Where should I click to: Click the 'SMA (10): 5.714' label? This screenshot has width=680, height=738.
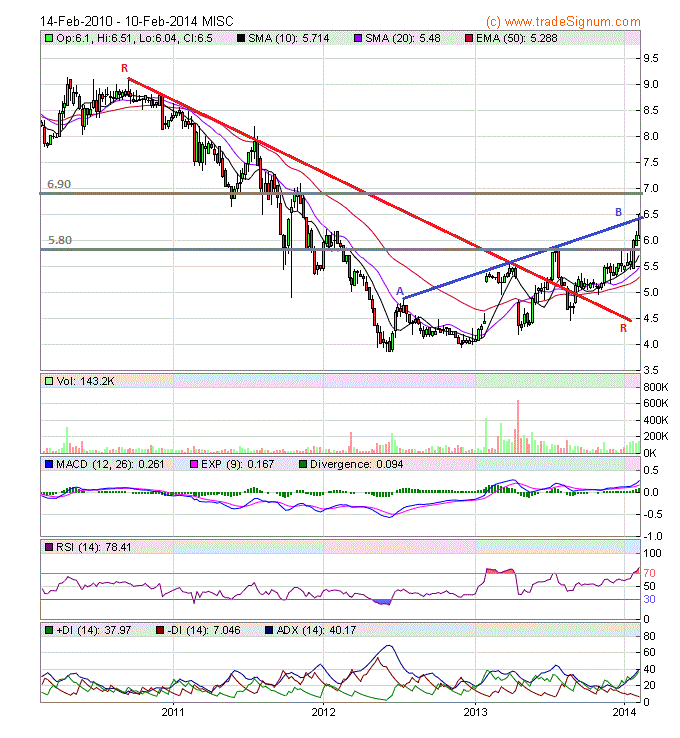click(x=288, y=38)
